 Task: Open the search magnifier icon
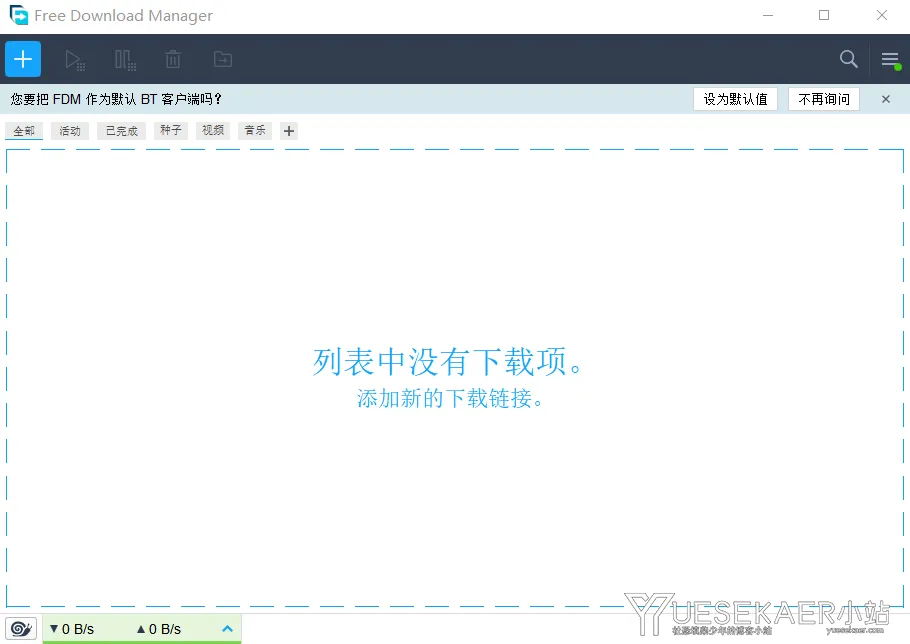point(848,59)
